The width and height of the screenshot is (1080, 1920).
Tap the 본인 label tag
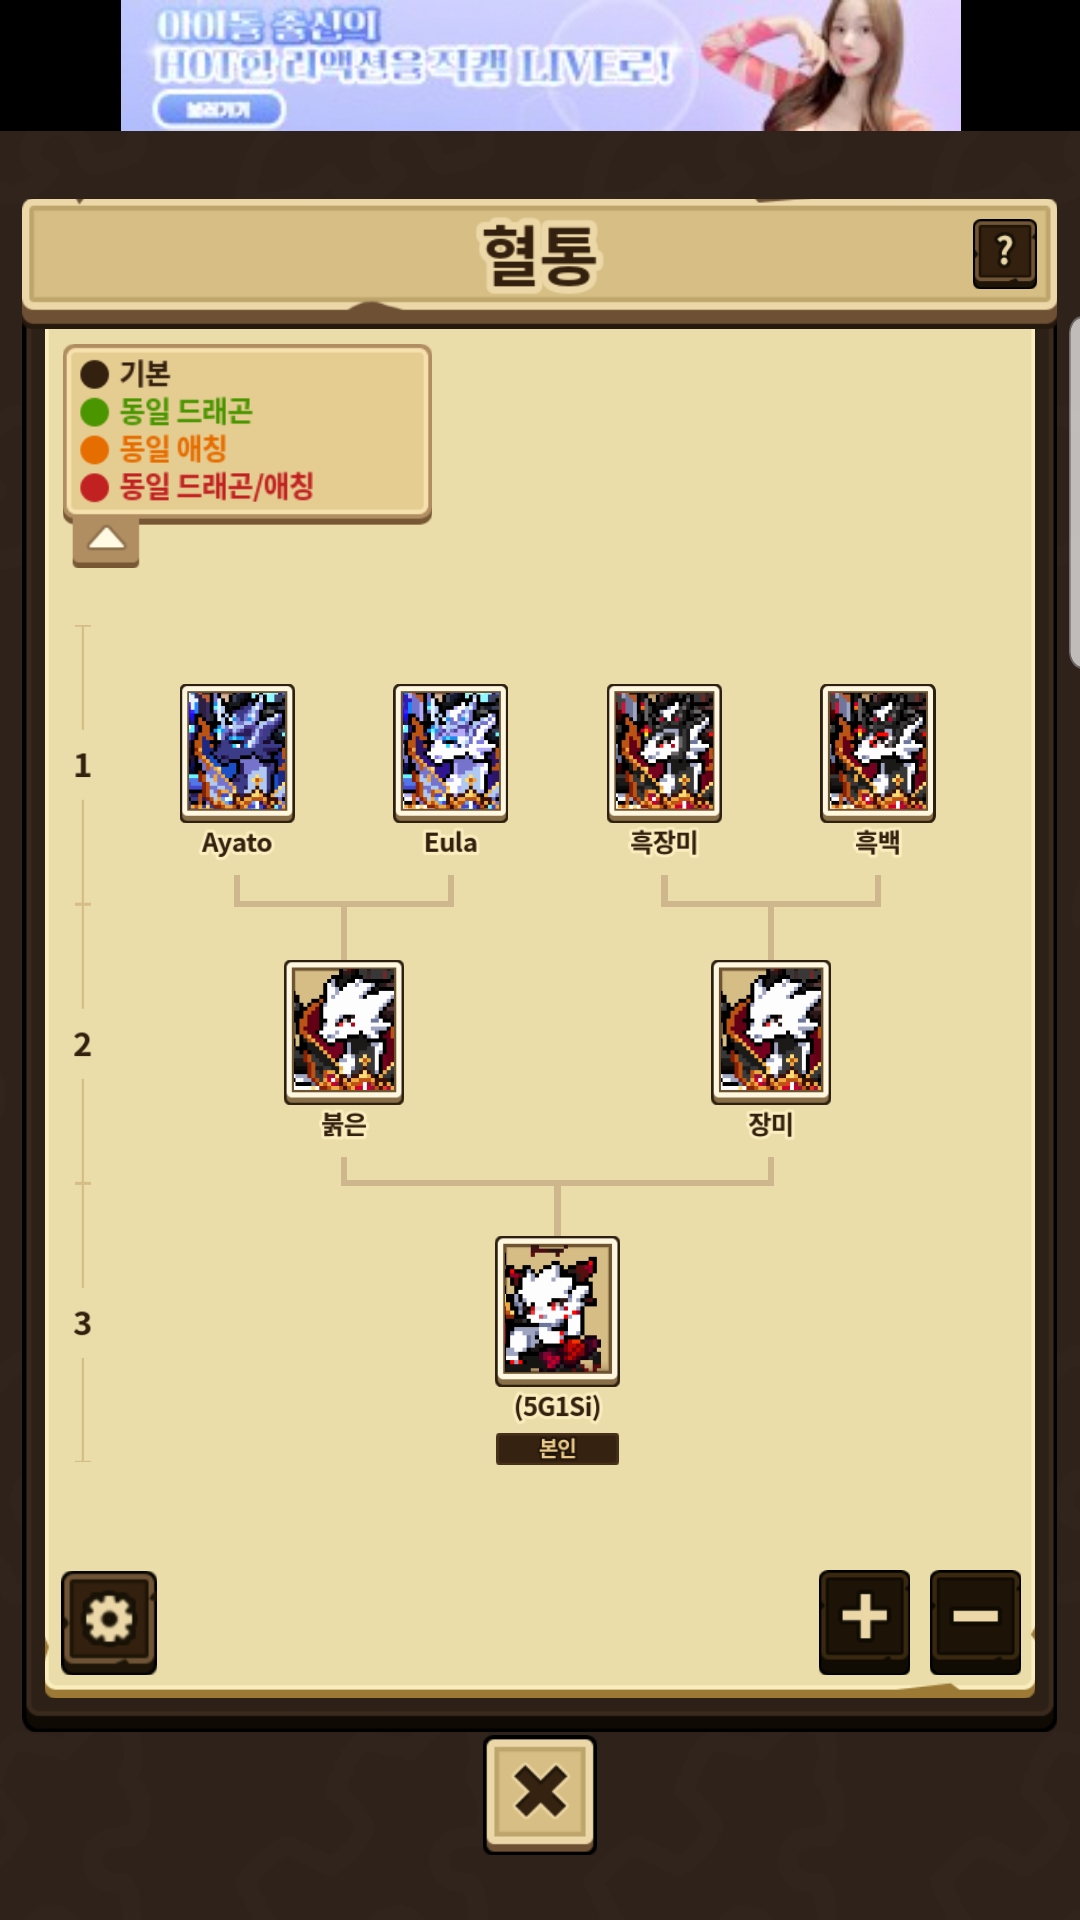pyautogui.click(x=557, y=1448)
